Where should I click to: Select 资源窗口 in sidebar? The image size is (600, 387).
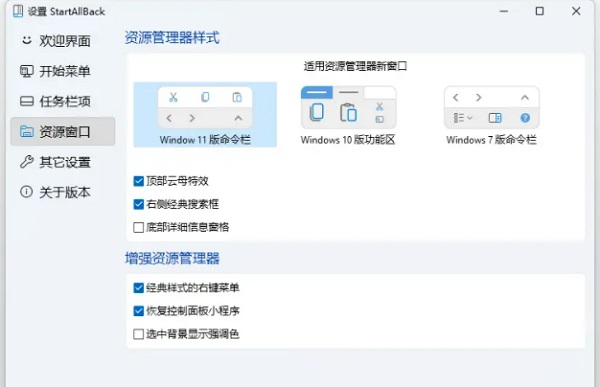63,132
